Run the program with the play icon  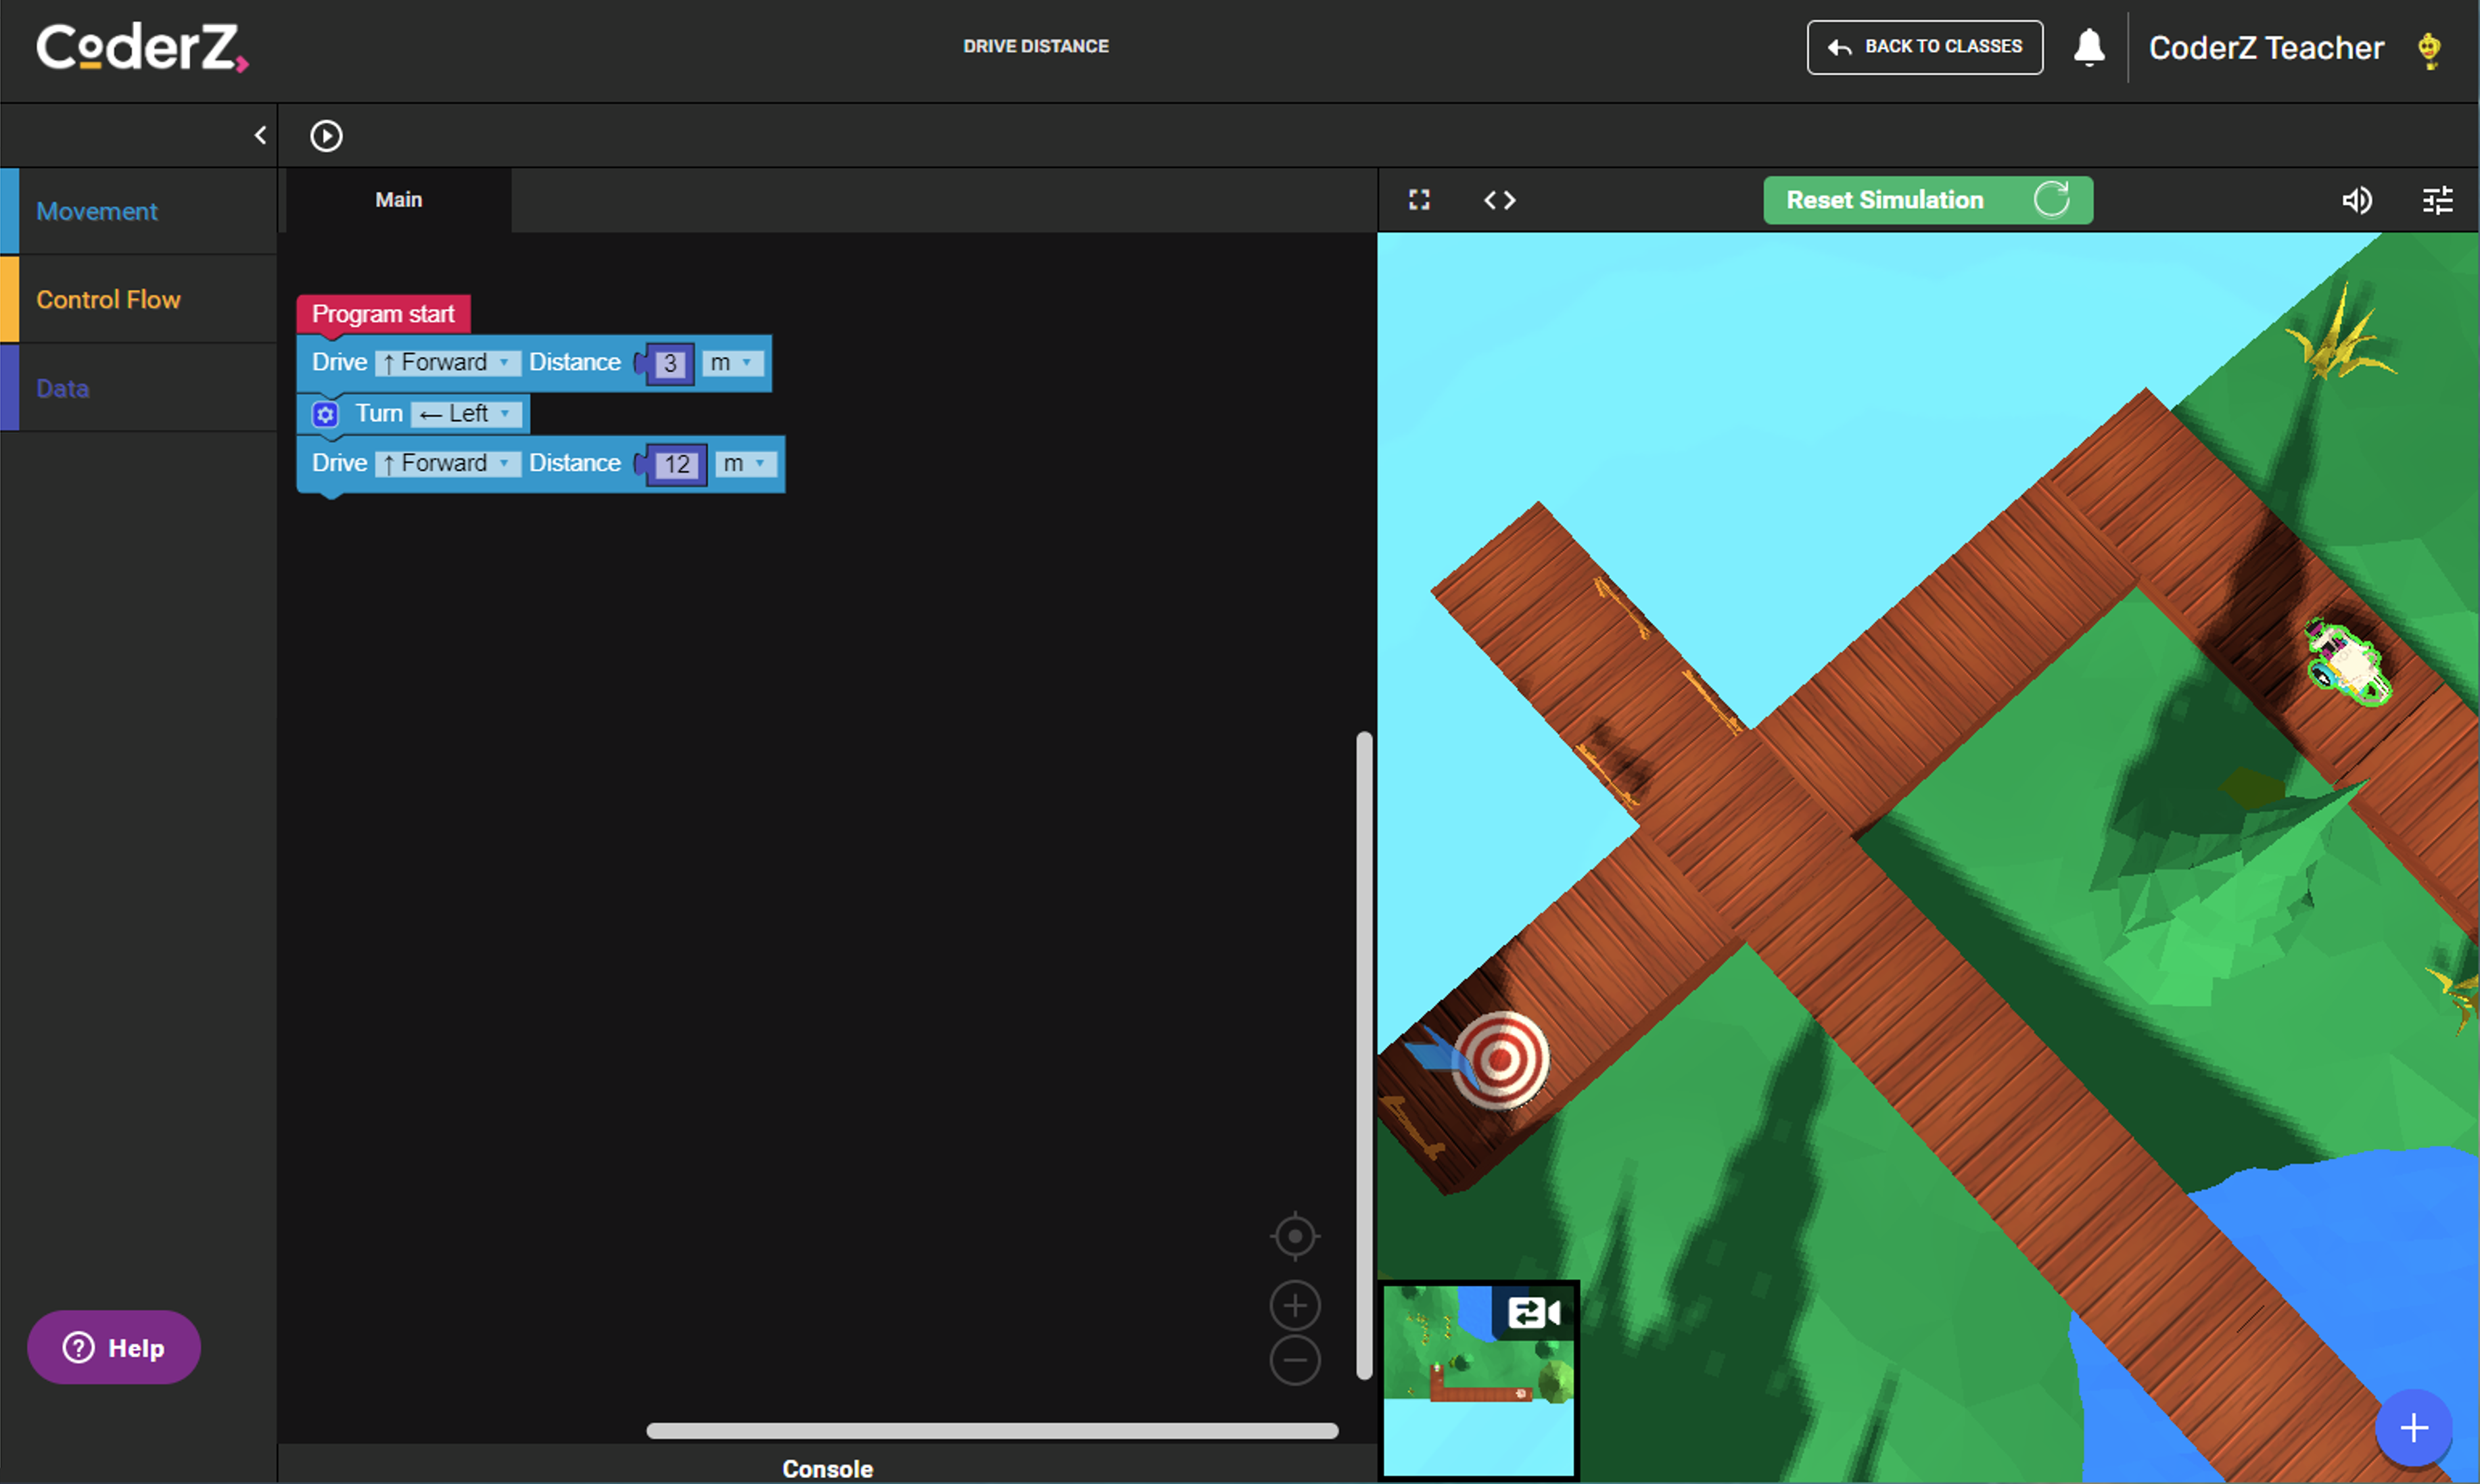[x=326, y=135]
